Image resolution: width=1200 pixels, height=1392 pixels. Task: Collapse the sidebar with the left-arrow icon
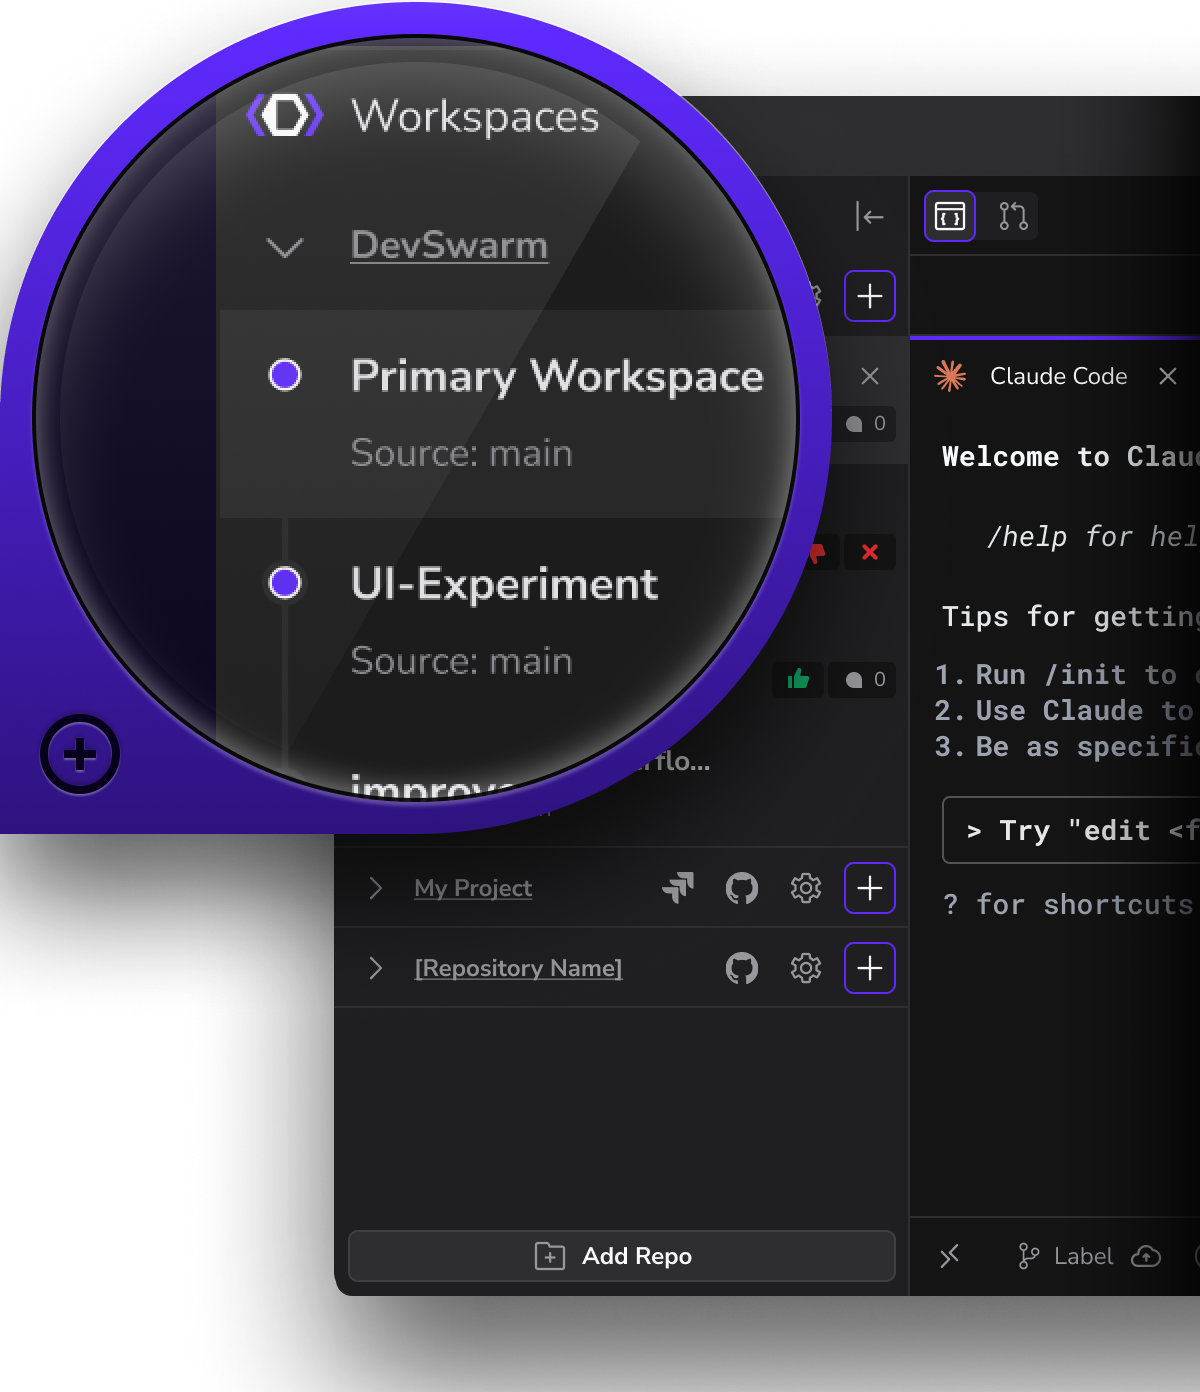tap(869, 216)
